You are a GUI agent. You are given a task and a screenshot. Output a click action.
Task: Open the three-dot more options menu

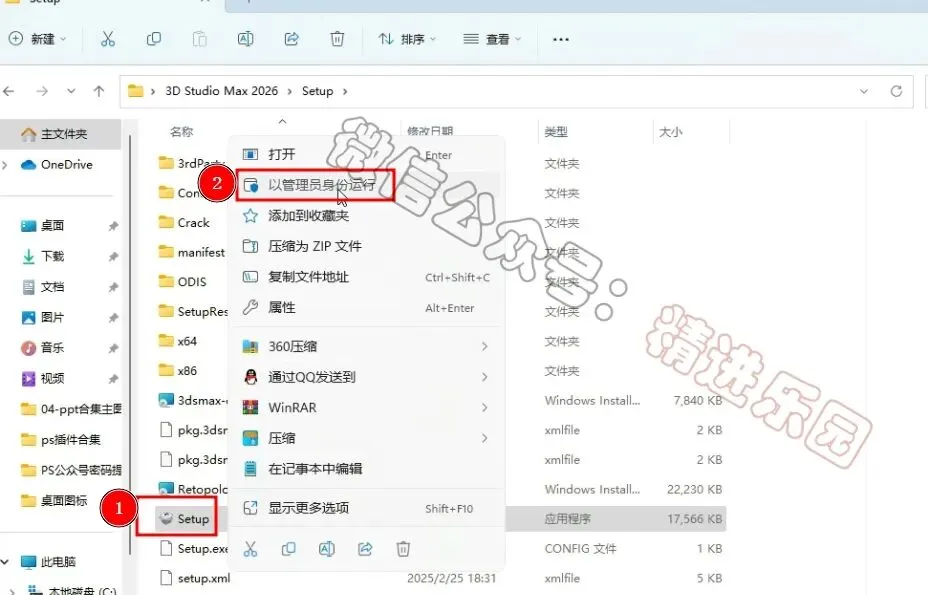point(560,40)
